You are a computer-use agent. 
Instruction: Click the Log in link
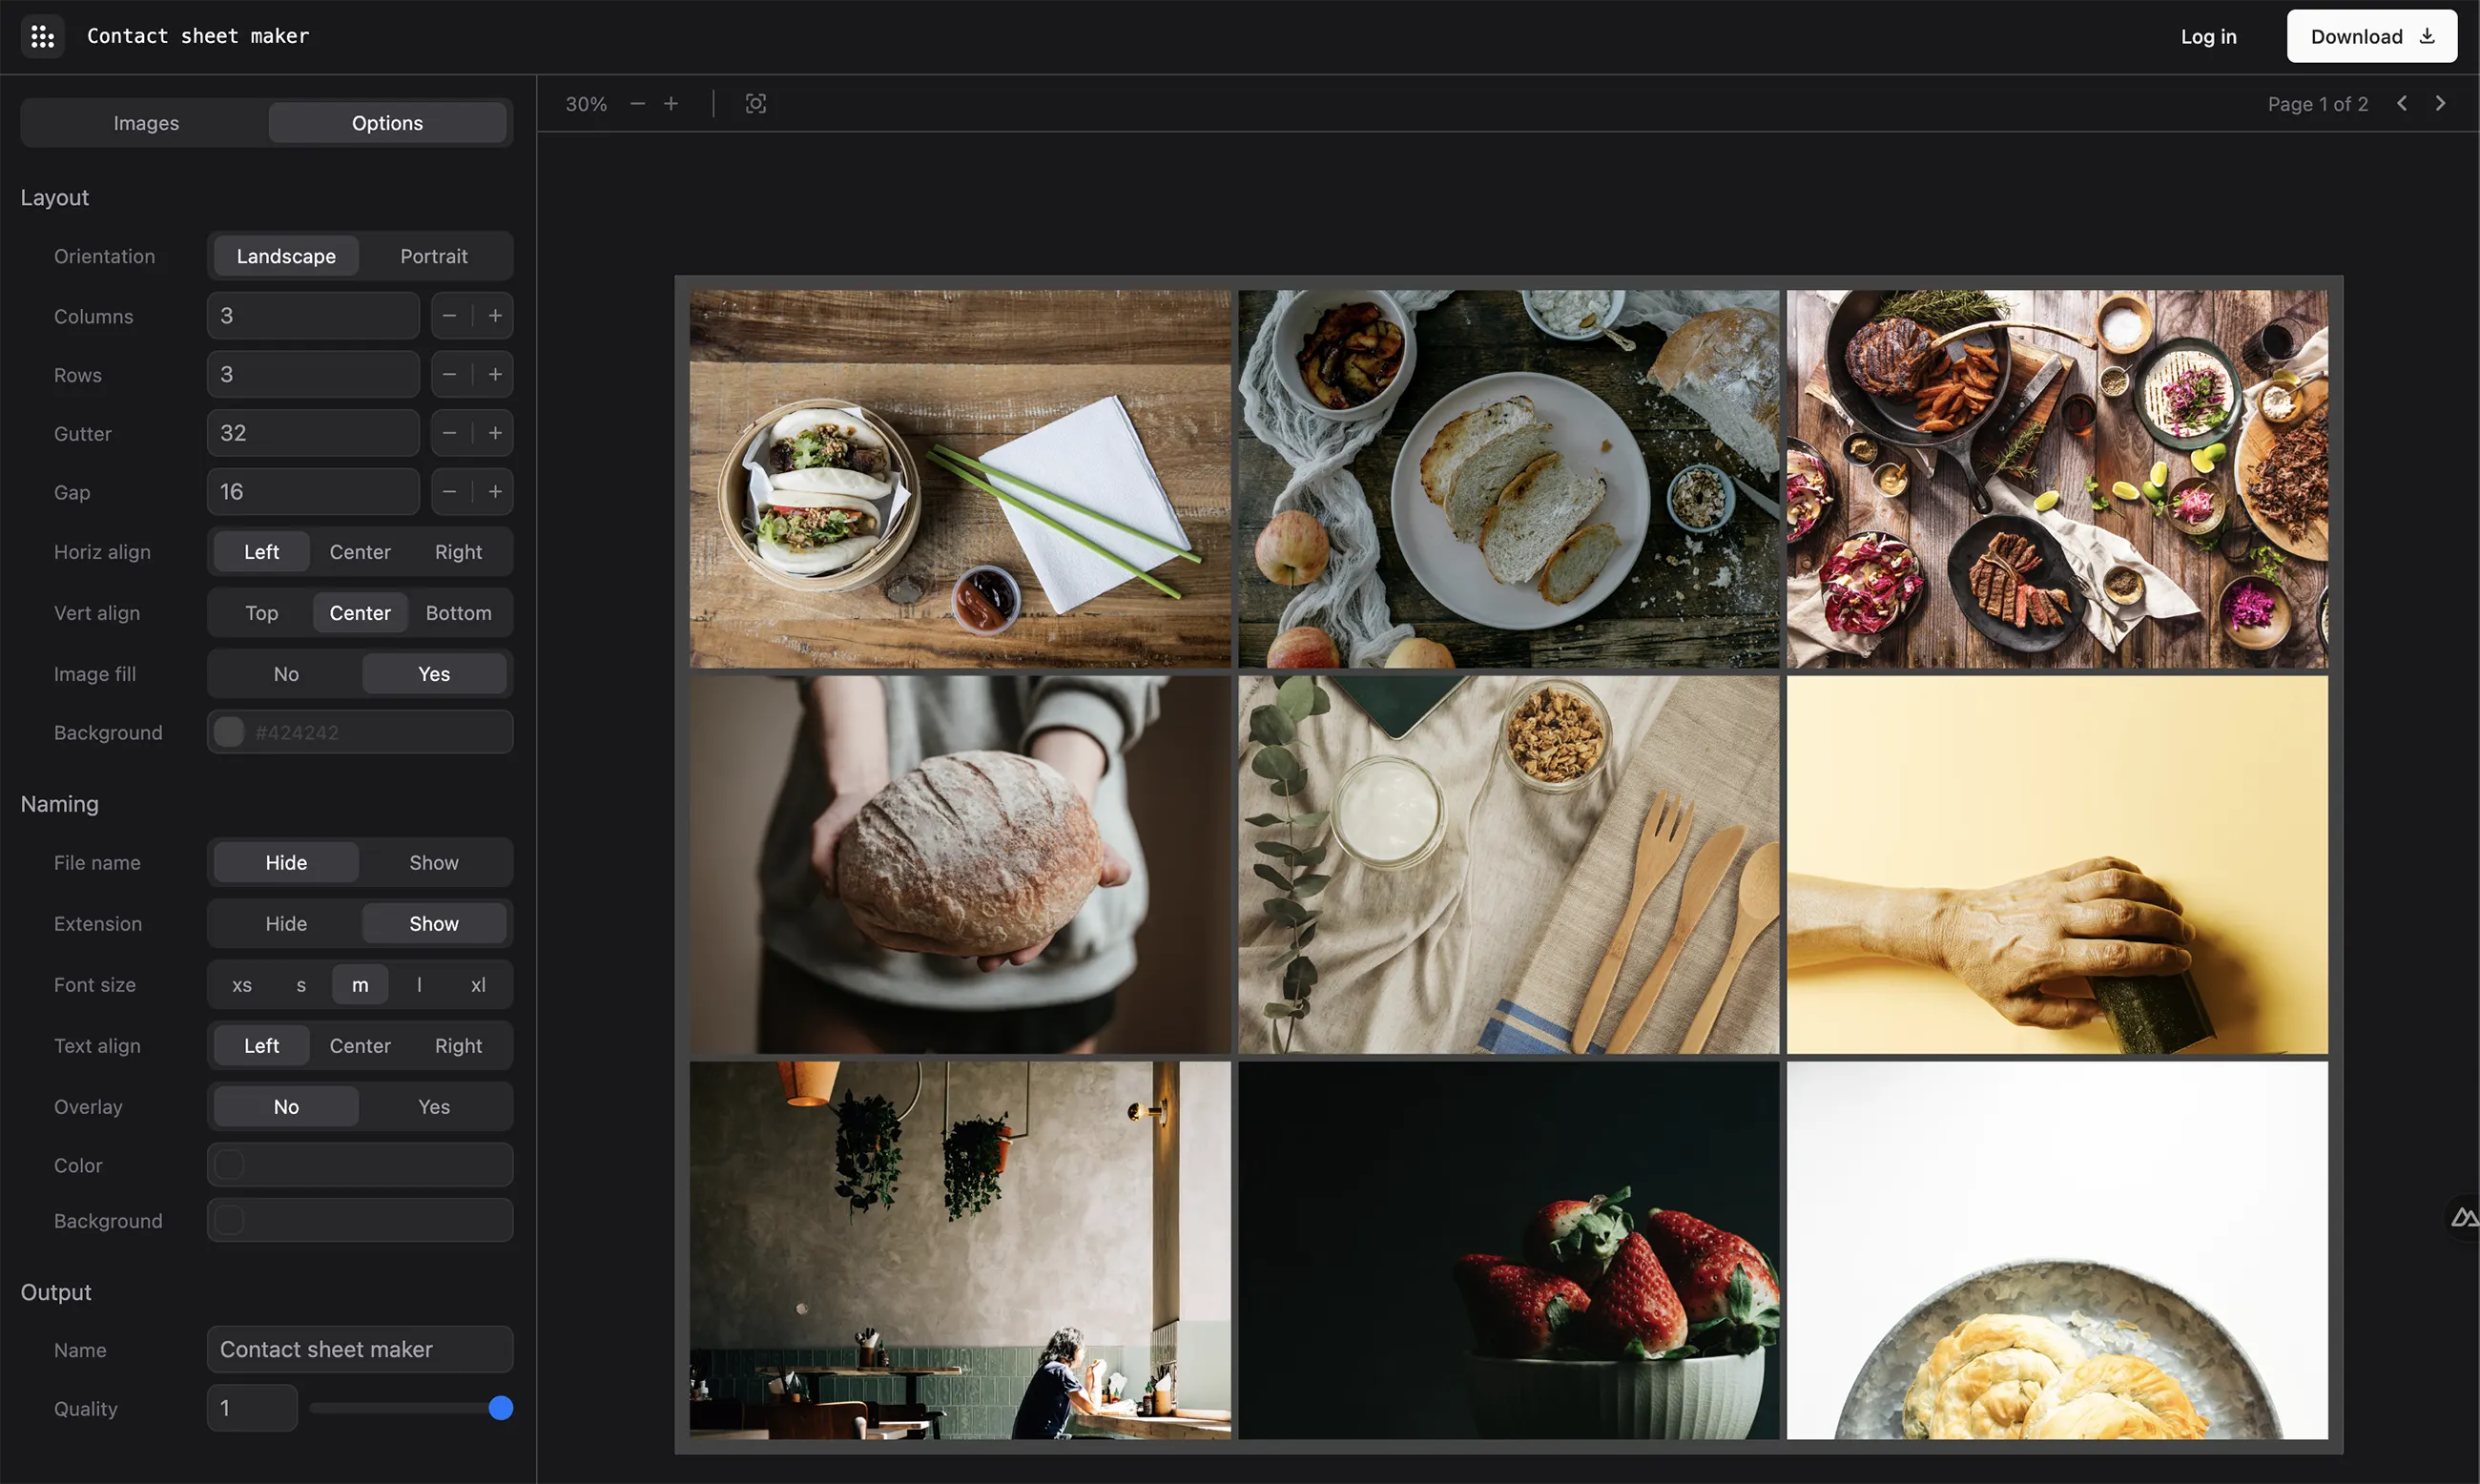tap(2208, 37)
